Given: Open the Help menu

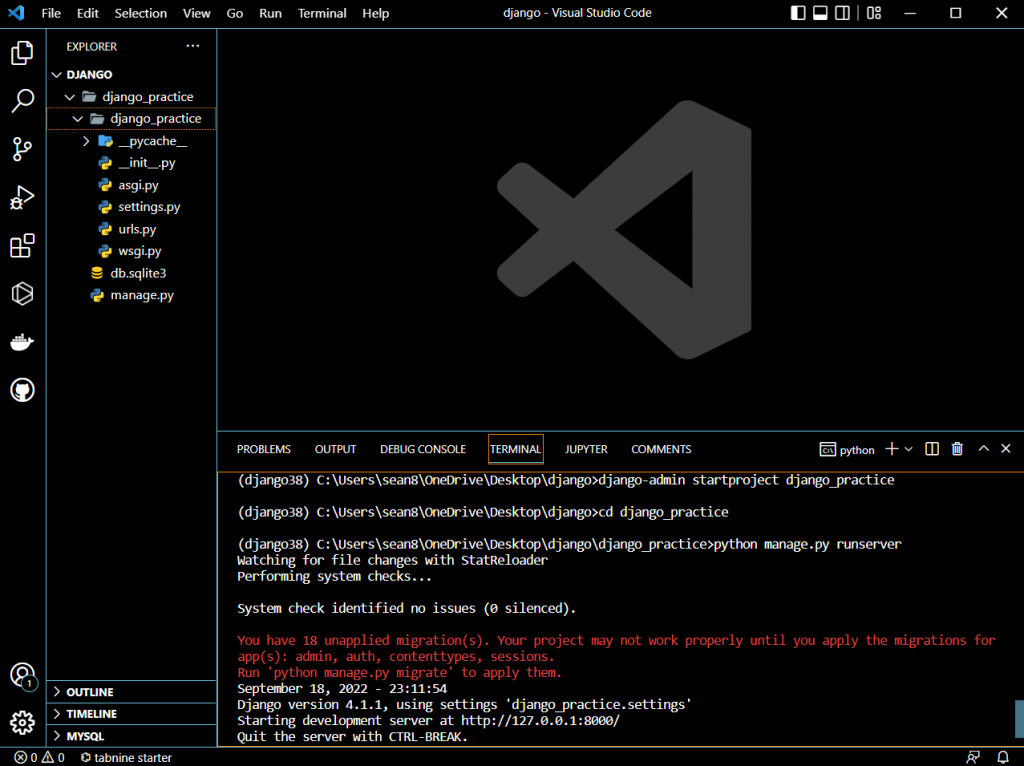Looking at the screenshot, I should (x=376, y=13).
